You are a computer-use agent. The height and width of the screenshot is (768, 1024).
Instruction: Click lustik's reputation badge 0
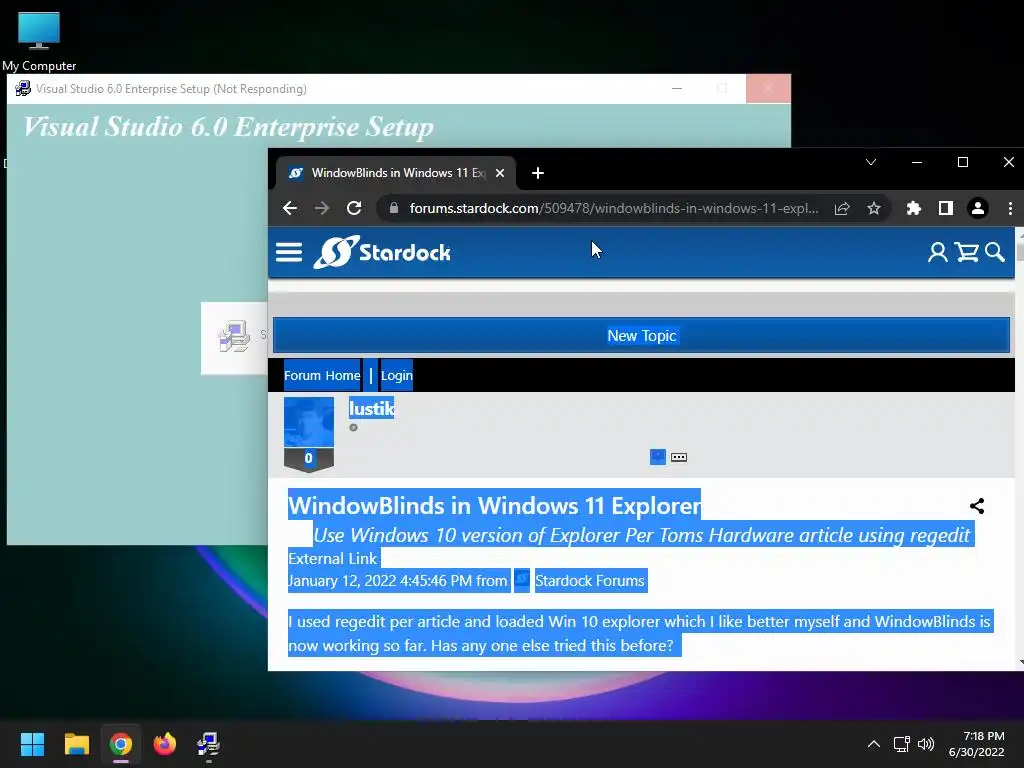point(308,458)
